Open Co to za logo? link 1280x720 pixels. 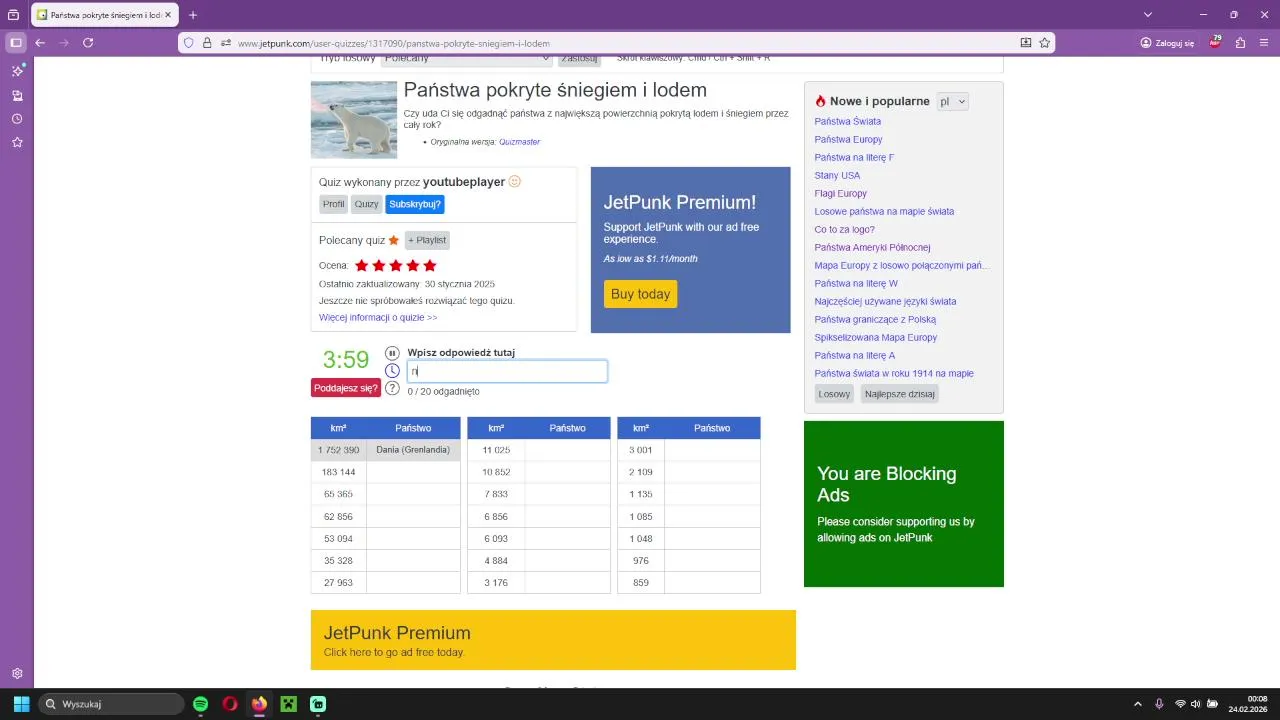845,229
